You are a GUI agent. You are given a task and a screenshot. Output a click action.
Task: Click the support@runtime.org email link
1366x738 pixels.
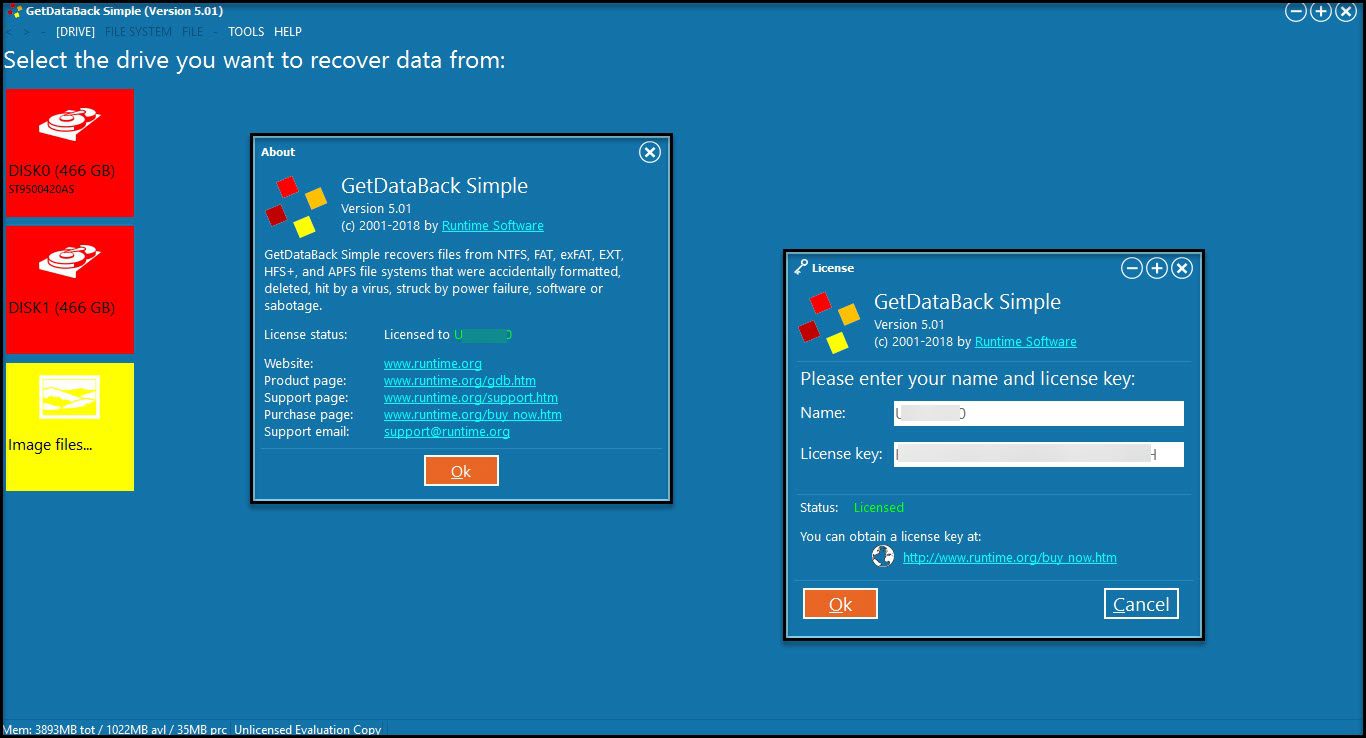click(x=447, y=432)
